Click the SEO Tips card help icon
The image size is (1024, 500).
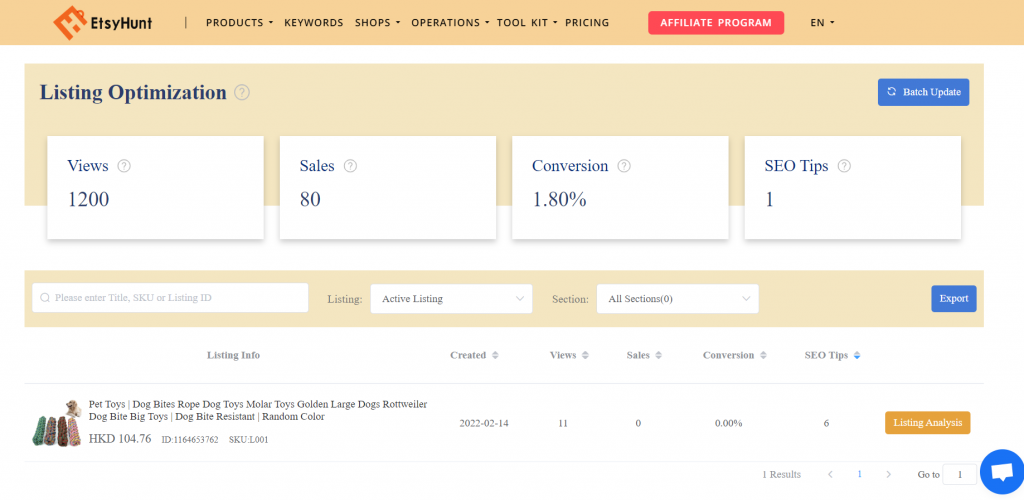(844, 166)
